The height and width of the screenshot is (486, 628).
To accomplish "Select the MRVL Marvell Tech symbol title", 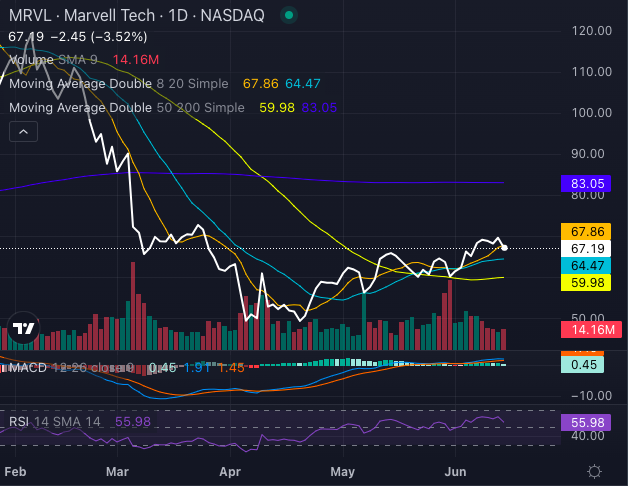I will click(x=137, y=16).
